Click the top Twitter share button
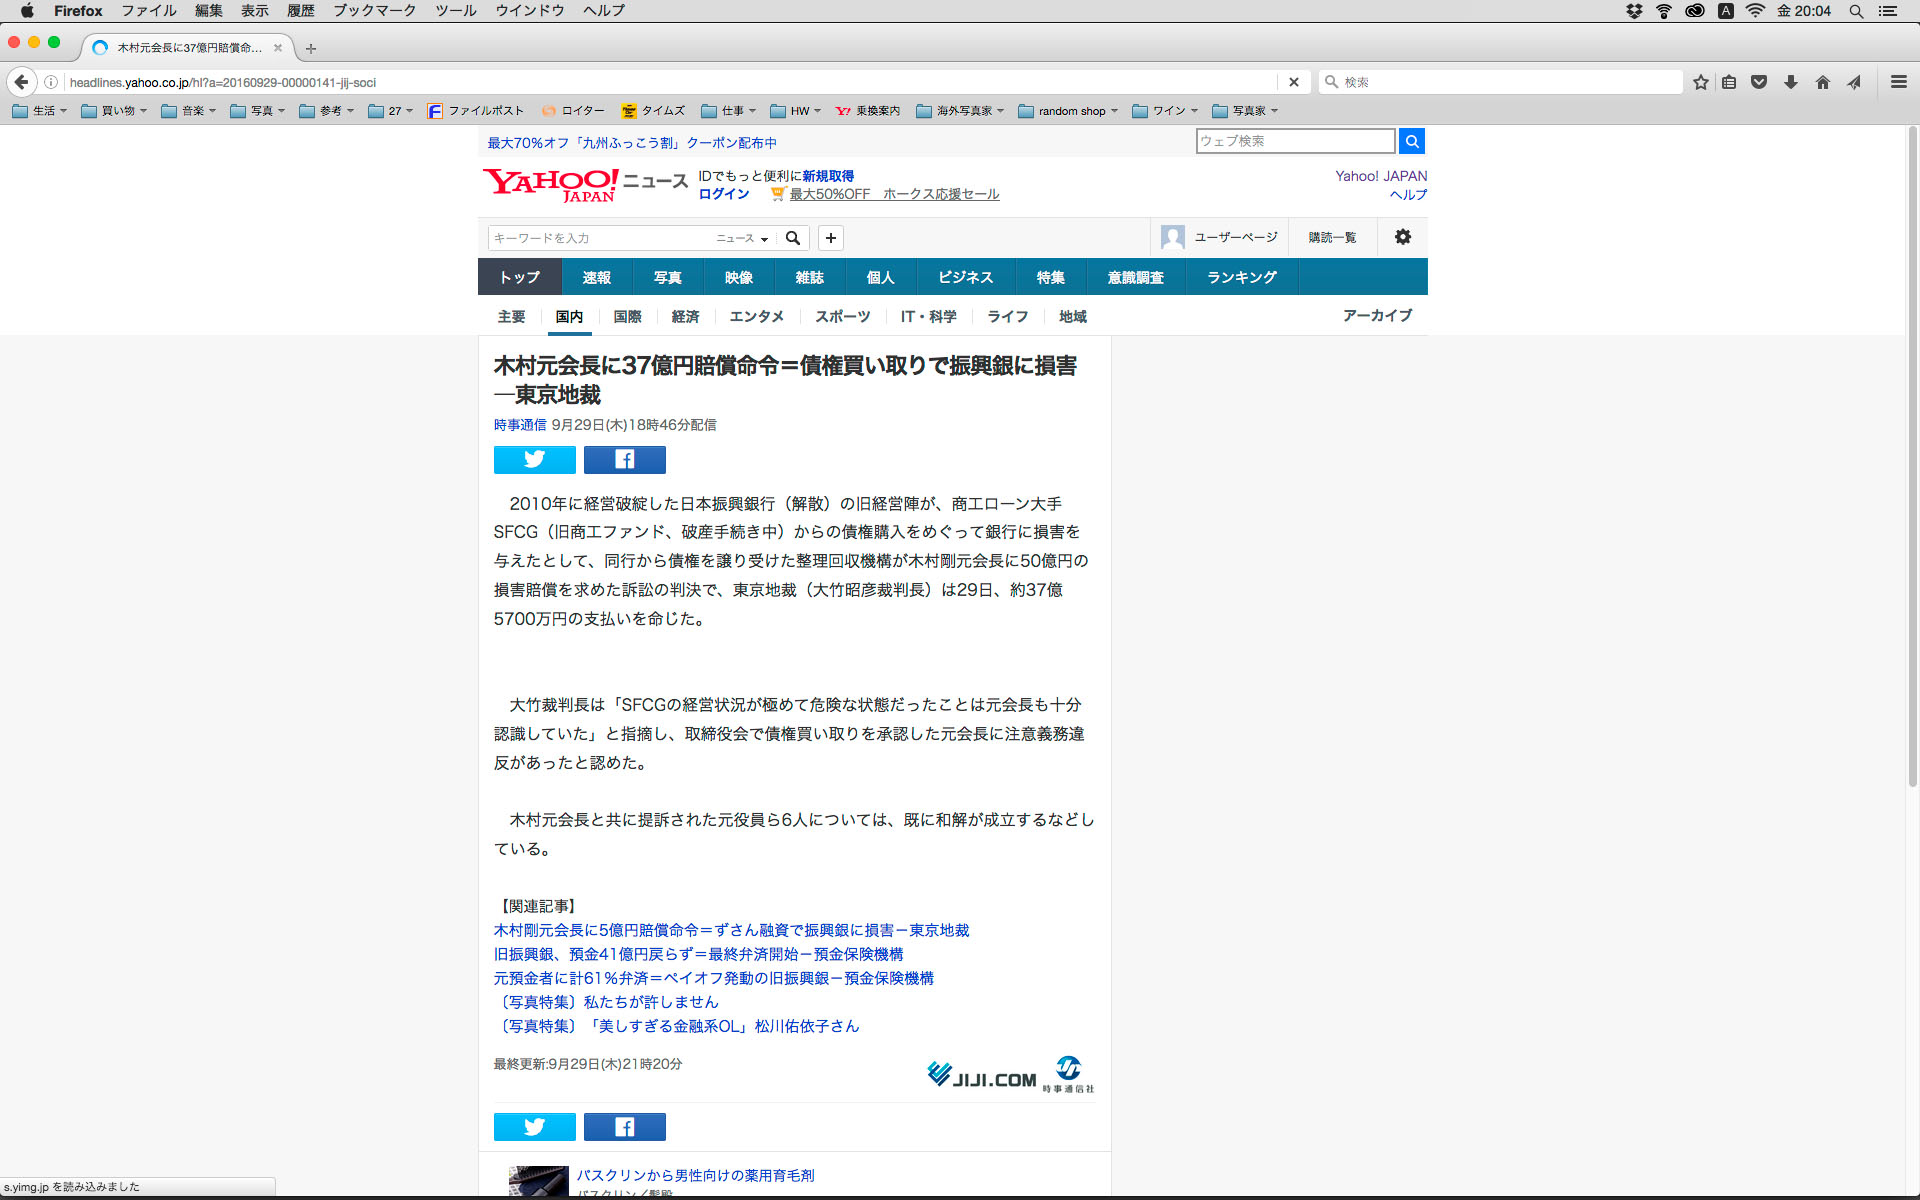 click(534, 460)
